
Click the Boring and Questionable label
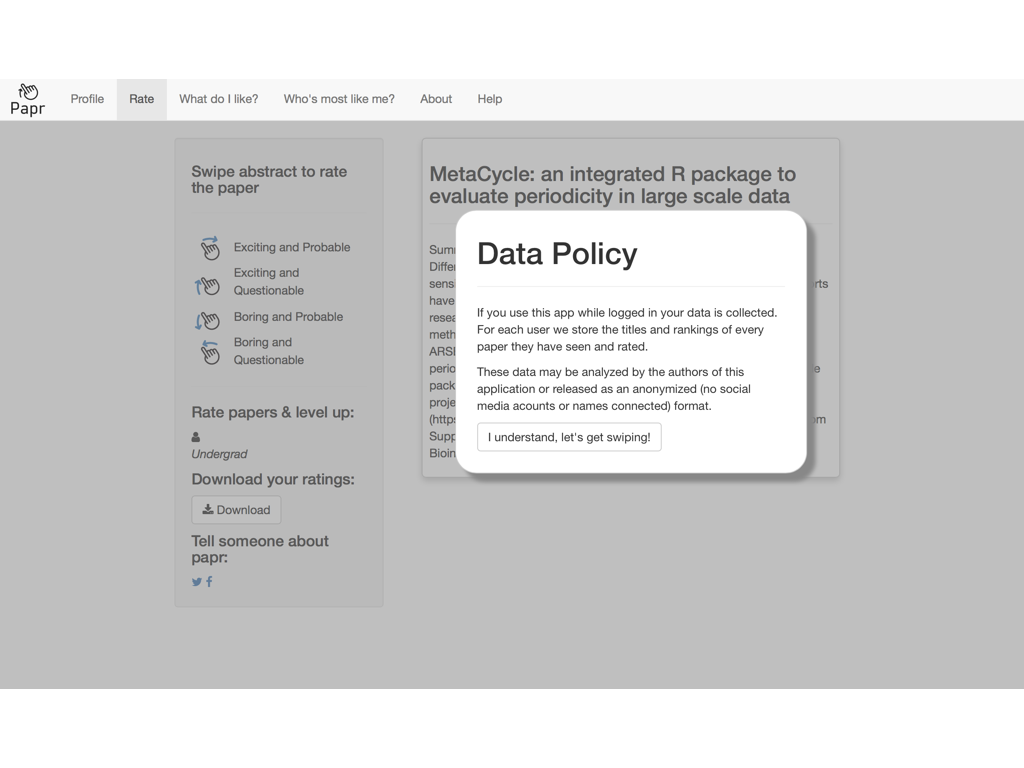[268, 351]
